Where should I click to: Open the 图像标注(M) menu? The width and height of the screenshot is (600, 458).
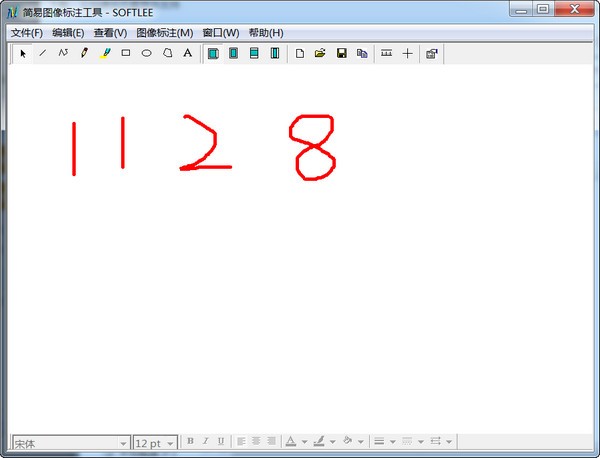[164, 33]
